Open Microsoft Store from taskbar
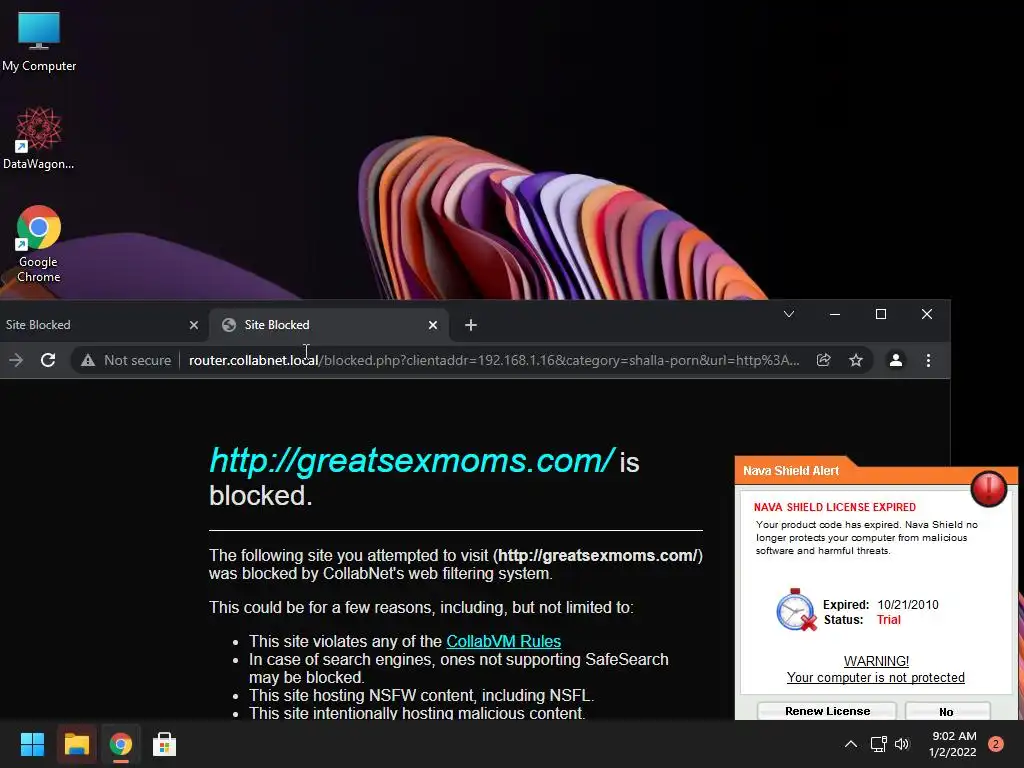The height and width of the screenshot is (768, 1024). 165,744
